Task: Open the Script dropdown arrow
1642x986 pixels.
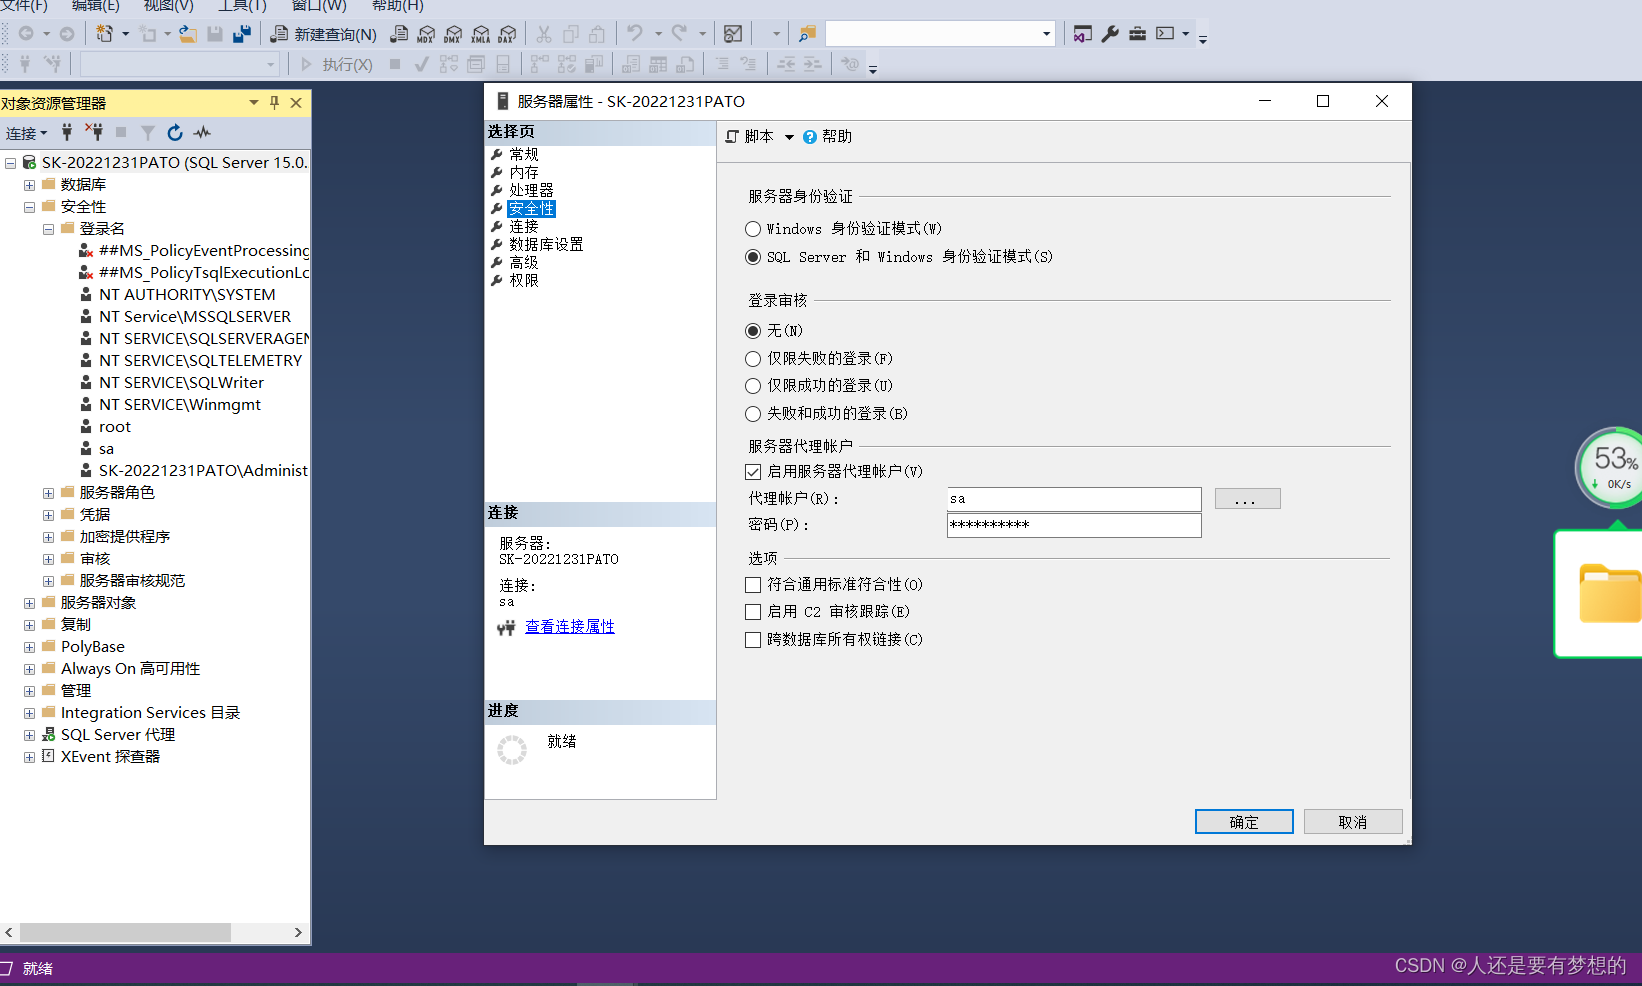Action: point(789,137)
